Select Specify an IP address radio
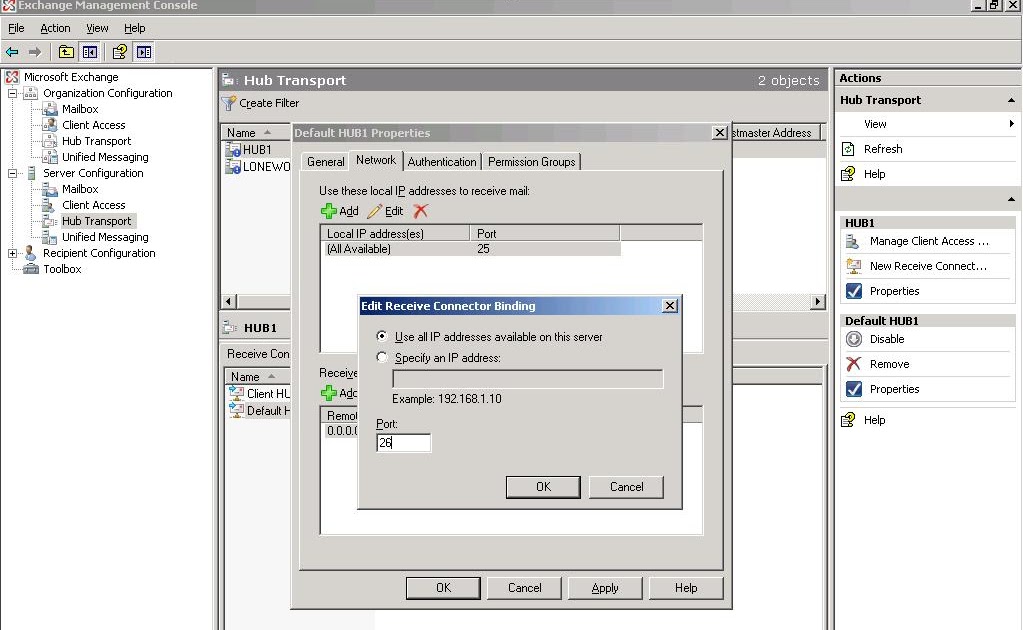 click(382, 357)
